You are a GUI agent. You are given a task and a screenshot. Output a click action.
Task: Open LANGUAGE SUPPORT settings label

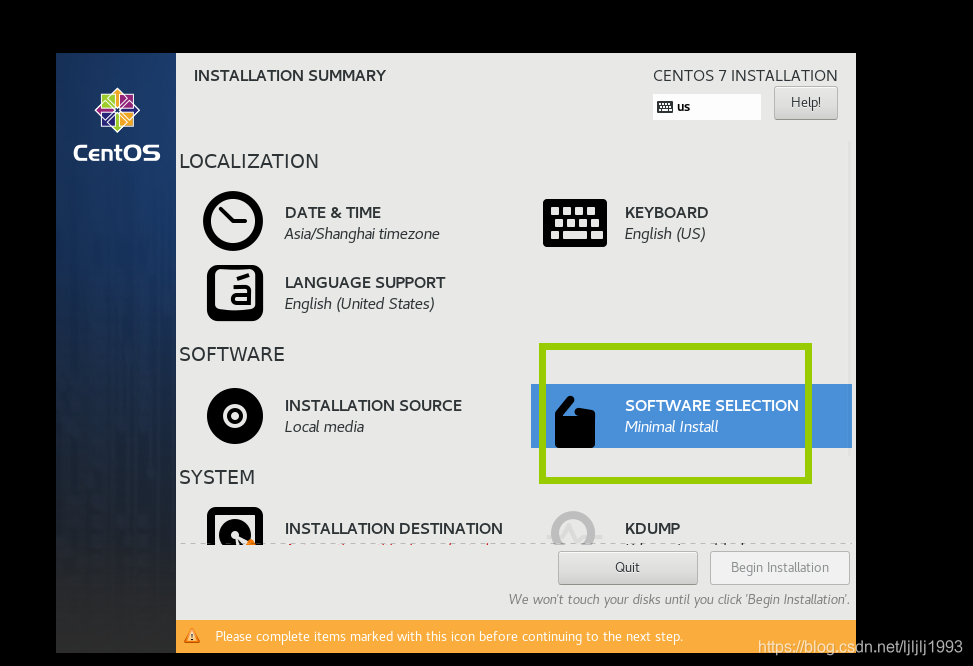click(365, 282)
